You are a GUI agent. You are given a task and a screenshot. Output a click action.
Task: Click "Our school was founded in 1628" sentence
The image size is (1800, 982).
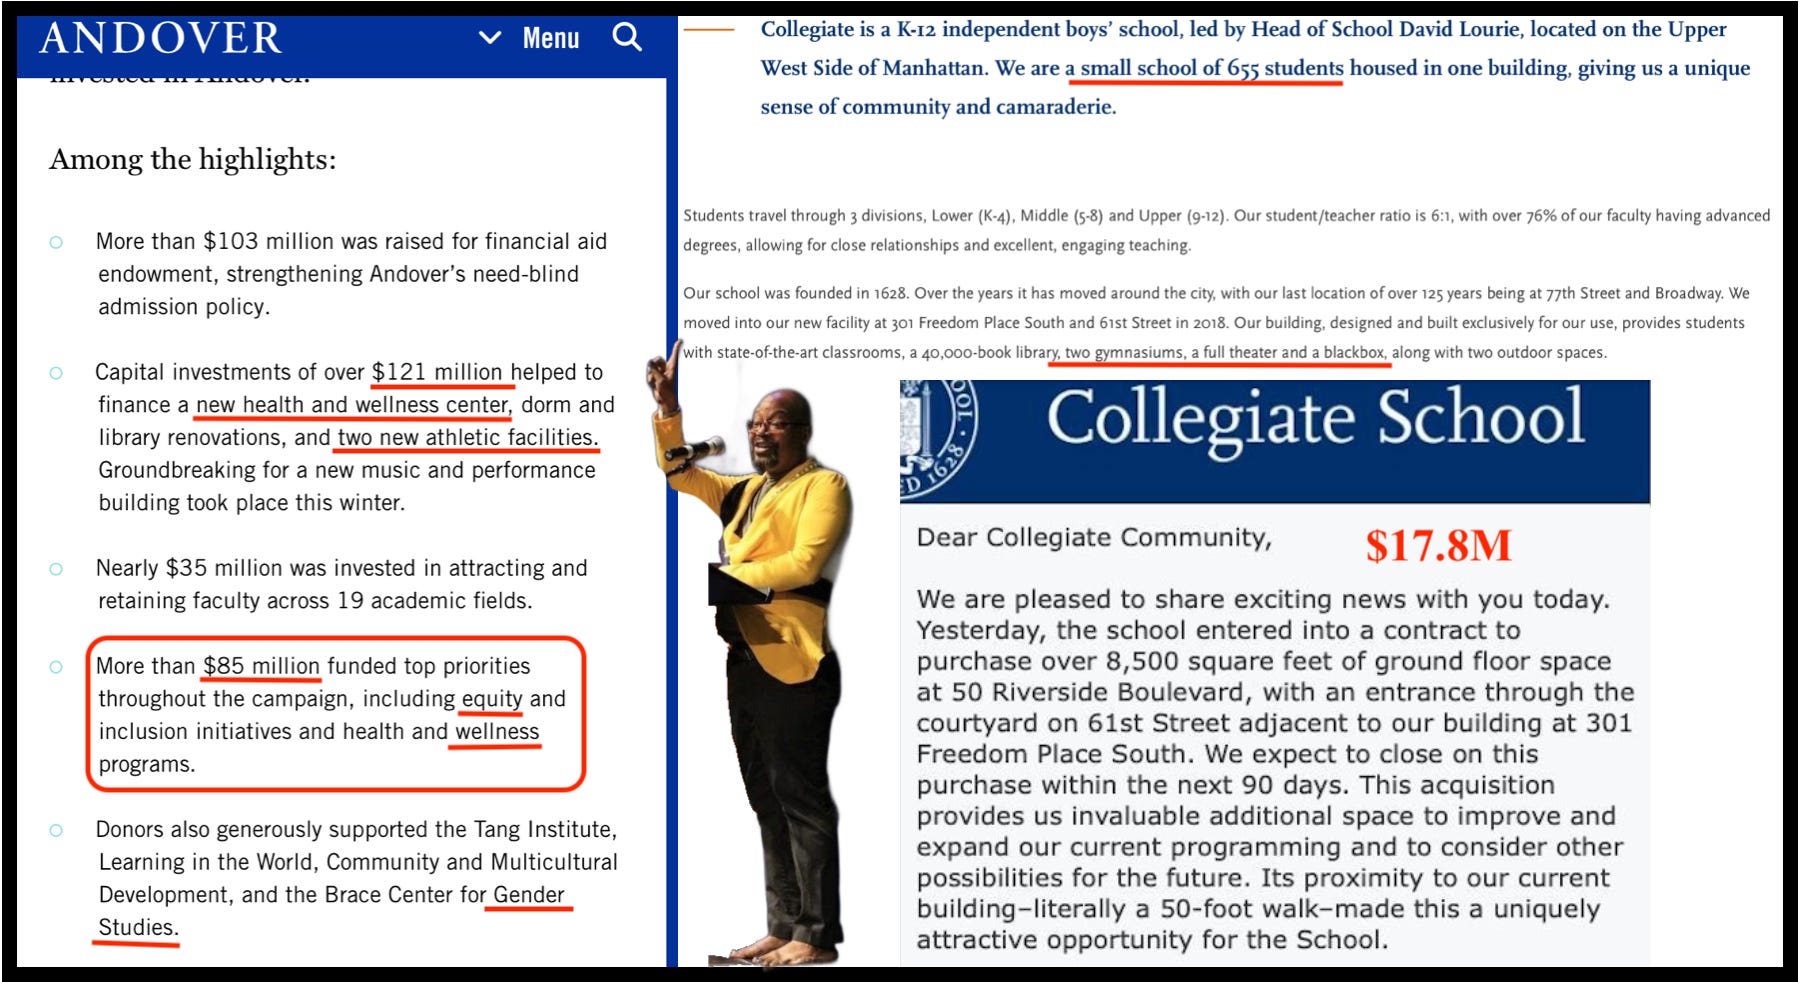pyautogui.click(x=796, y=293)
